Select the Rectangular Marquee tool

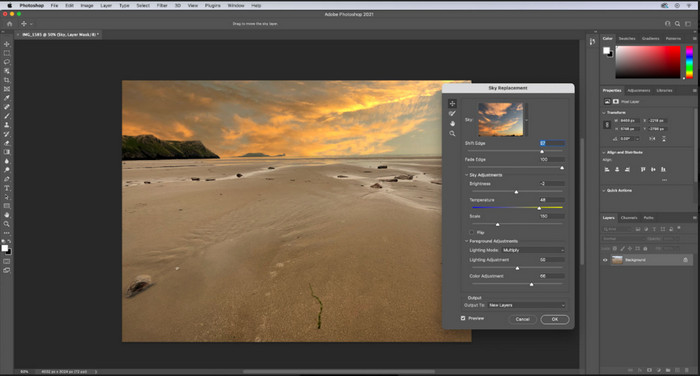click(7, 53)
